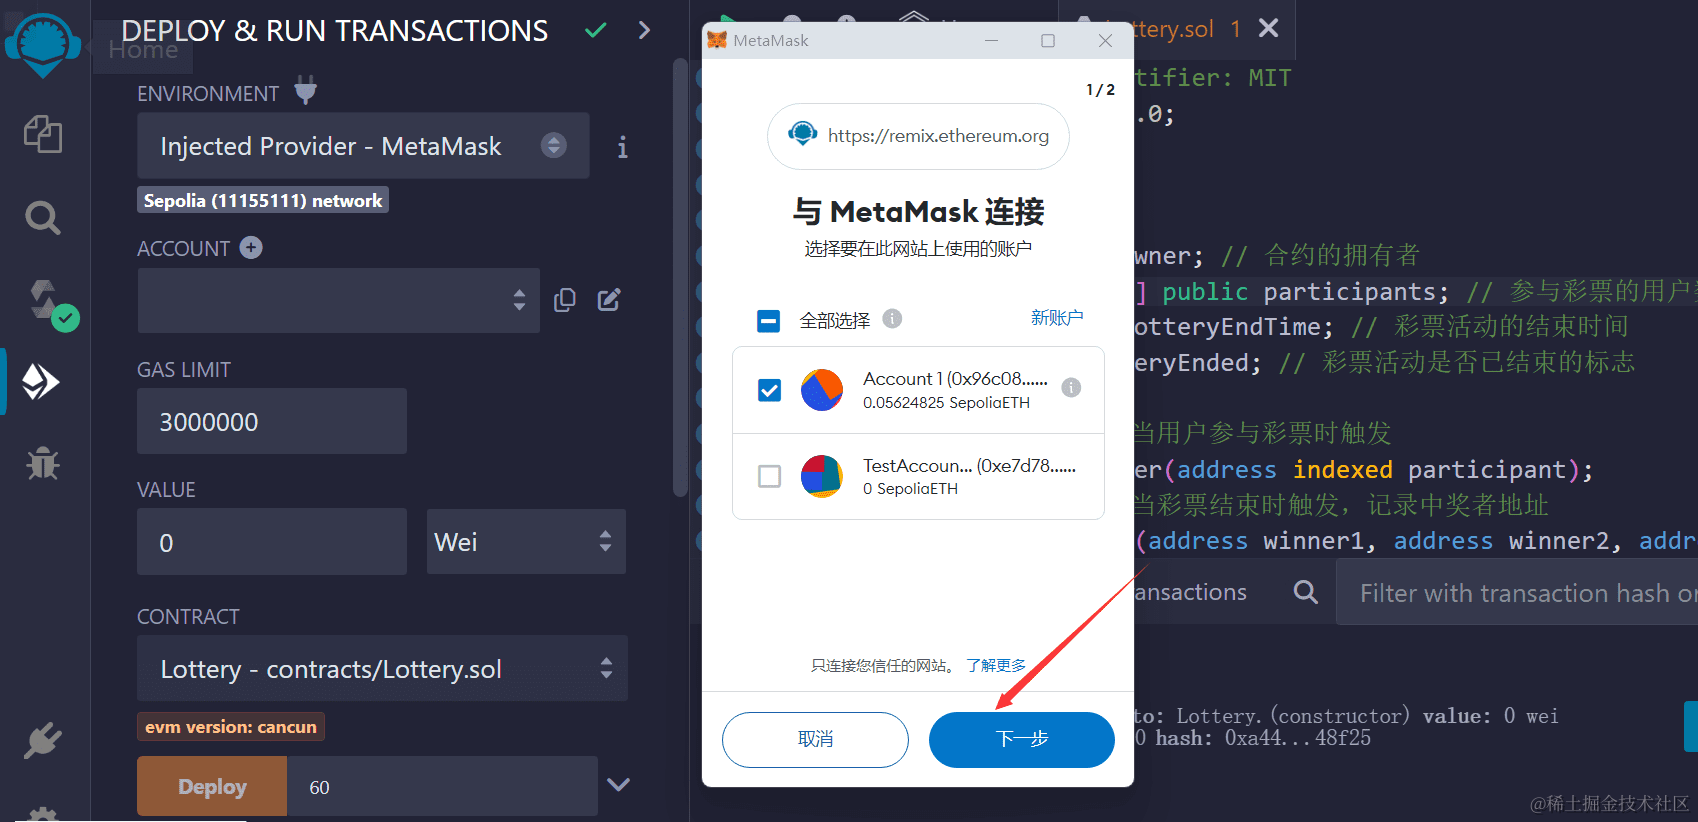This screenshot has width=1698, height=822.
Task: Open Deploy & Run Transactions sidebar icon
Action: click(41, 381)
